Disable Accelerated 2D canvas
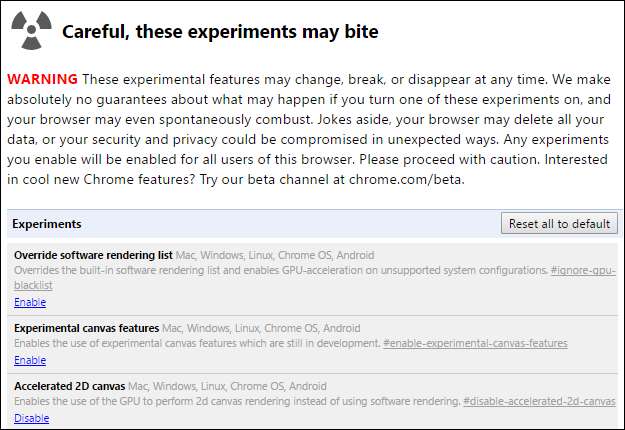Viewport: 625px width, 430px height. [x=32, y=418]
